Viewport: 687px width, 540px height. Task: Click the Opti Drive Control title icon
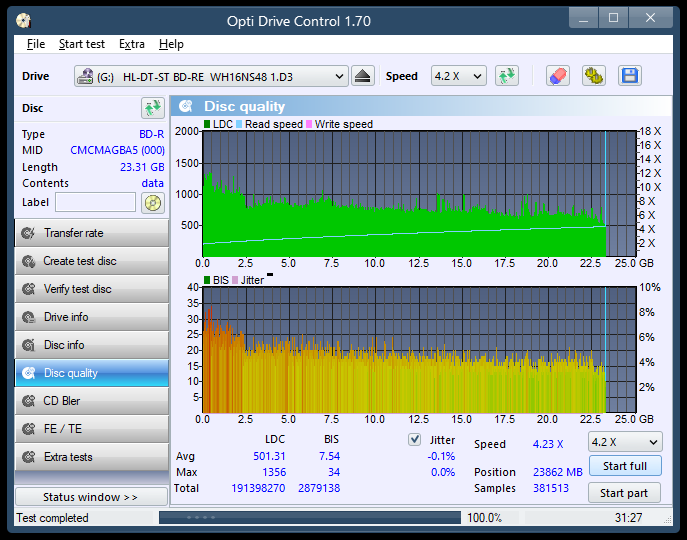point(24,20)
